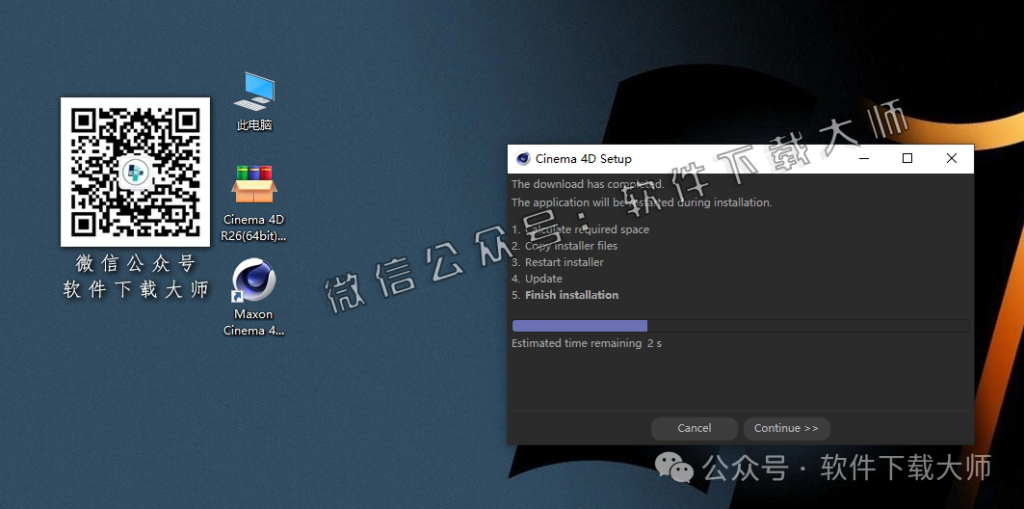Click the "Cinema 4D Setup" title bar text

point(583,158)
